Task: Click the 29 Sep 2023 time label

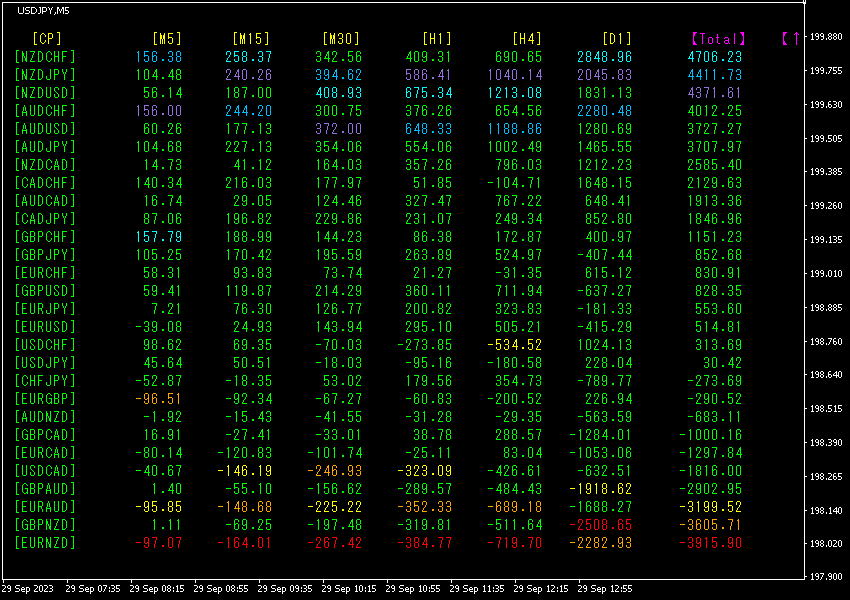Action: pyautogui.click(x=28, y=589)
